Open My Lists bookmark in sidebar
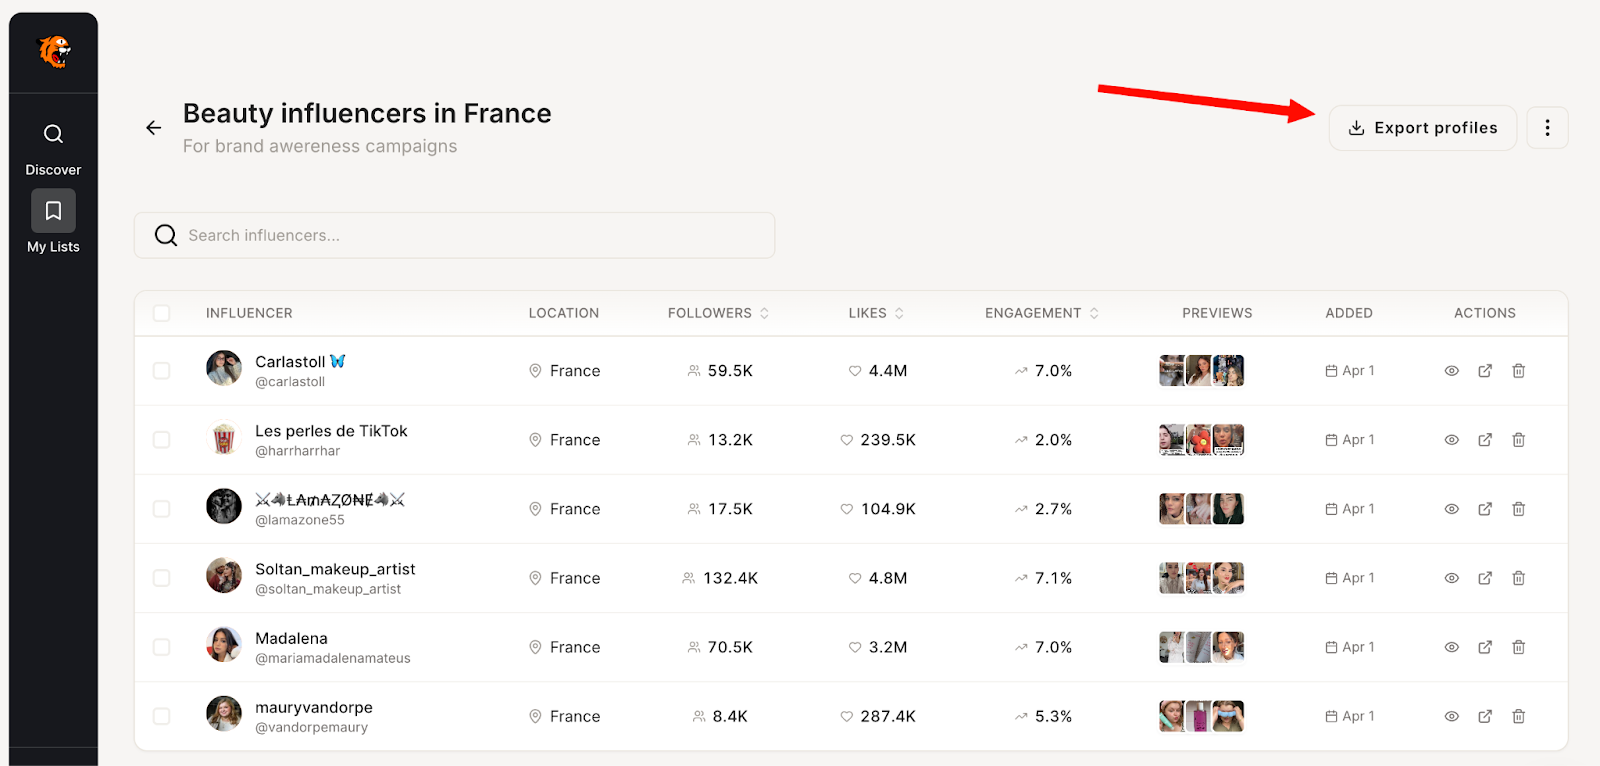Viewport: 1600px width, 766px height. coord(53,211)
